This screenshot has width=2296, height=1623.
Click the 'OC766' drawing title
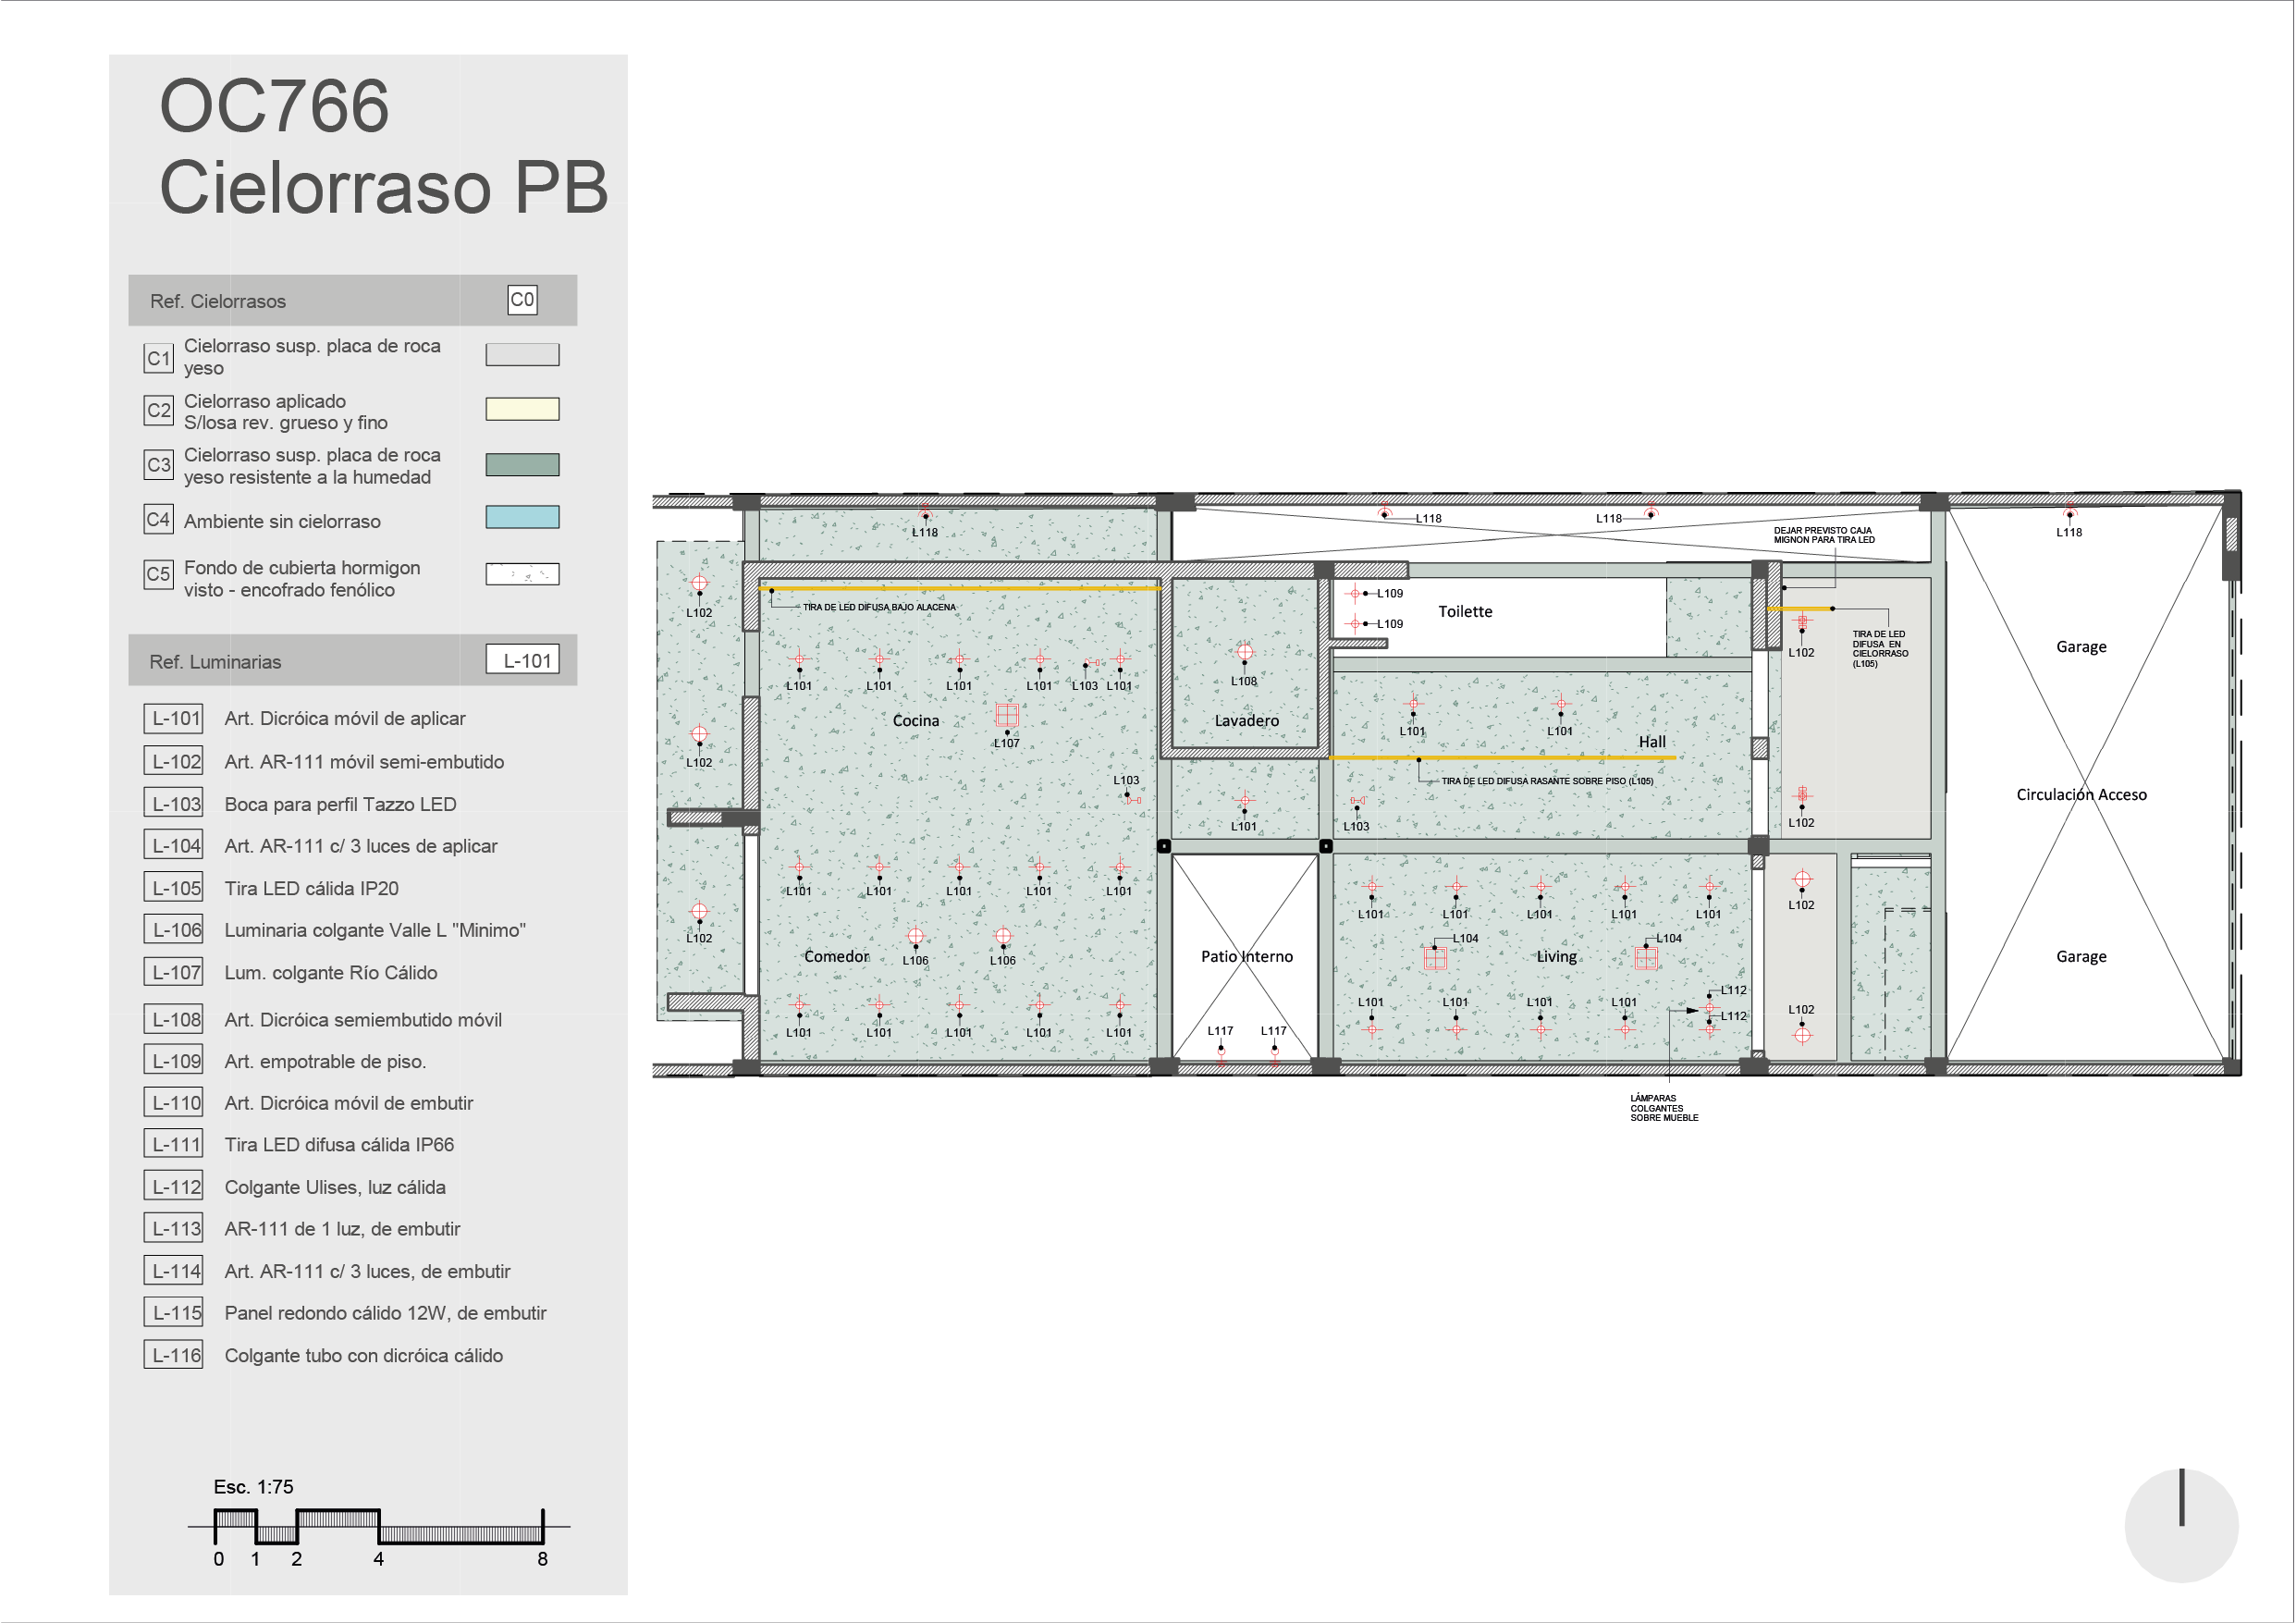coord(275,106)
